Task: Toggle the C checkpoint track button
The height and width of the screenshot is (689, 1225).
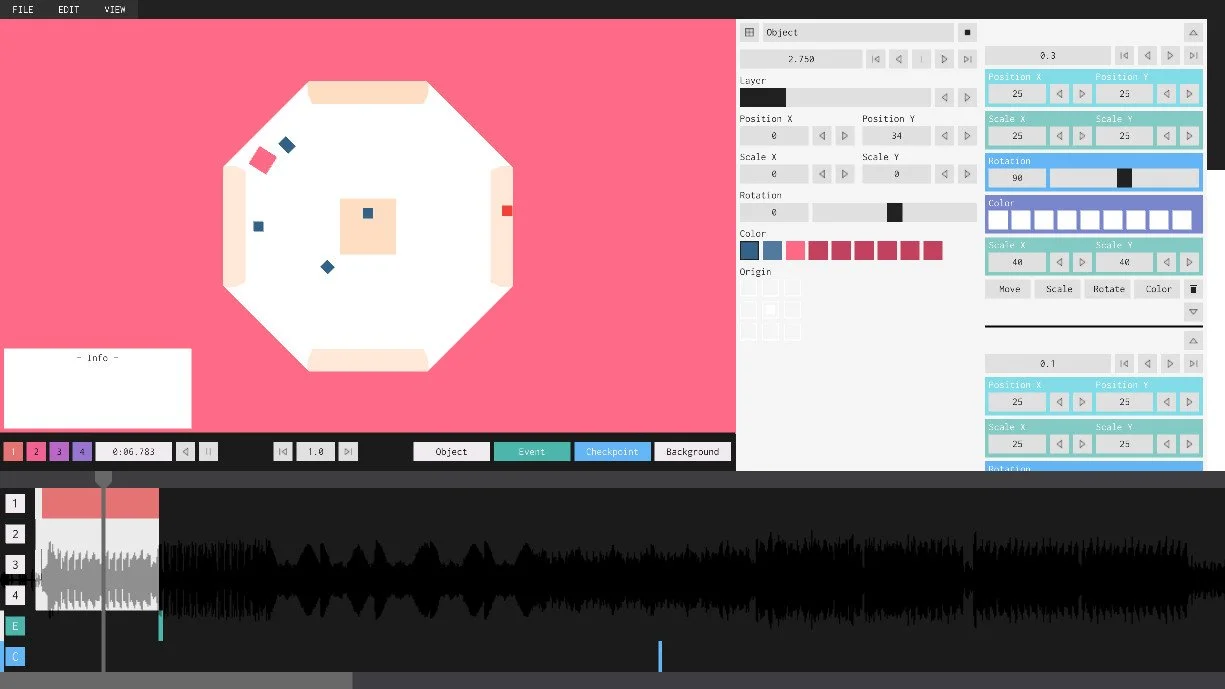Action: (x=15, y=657)
